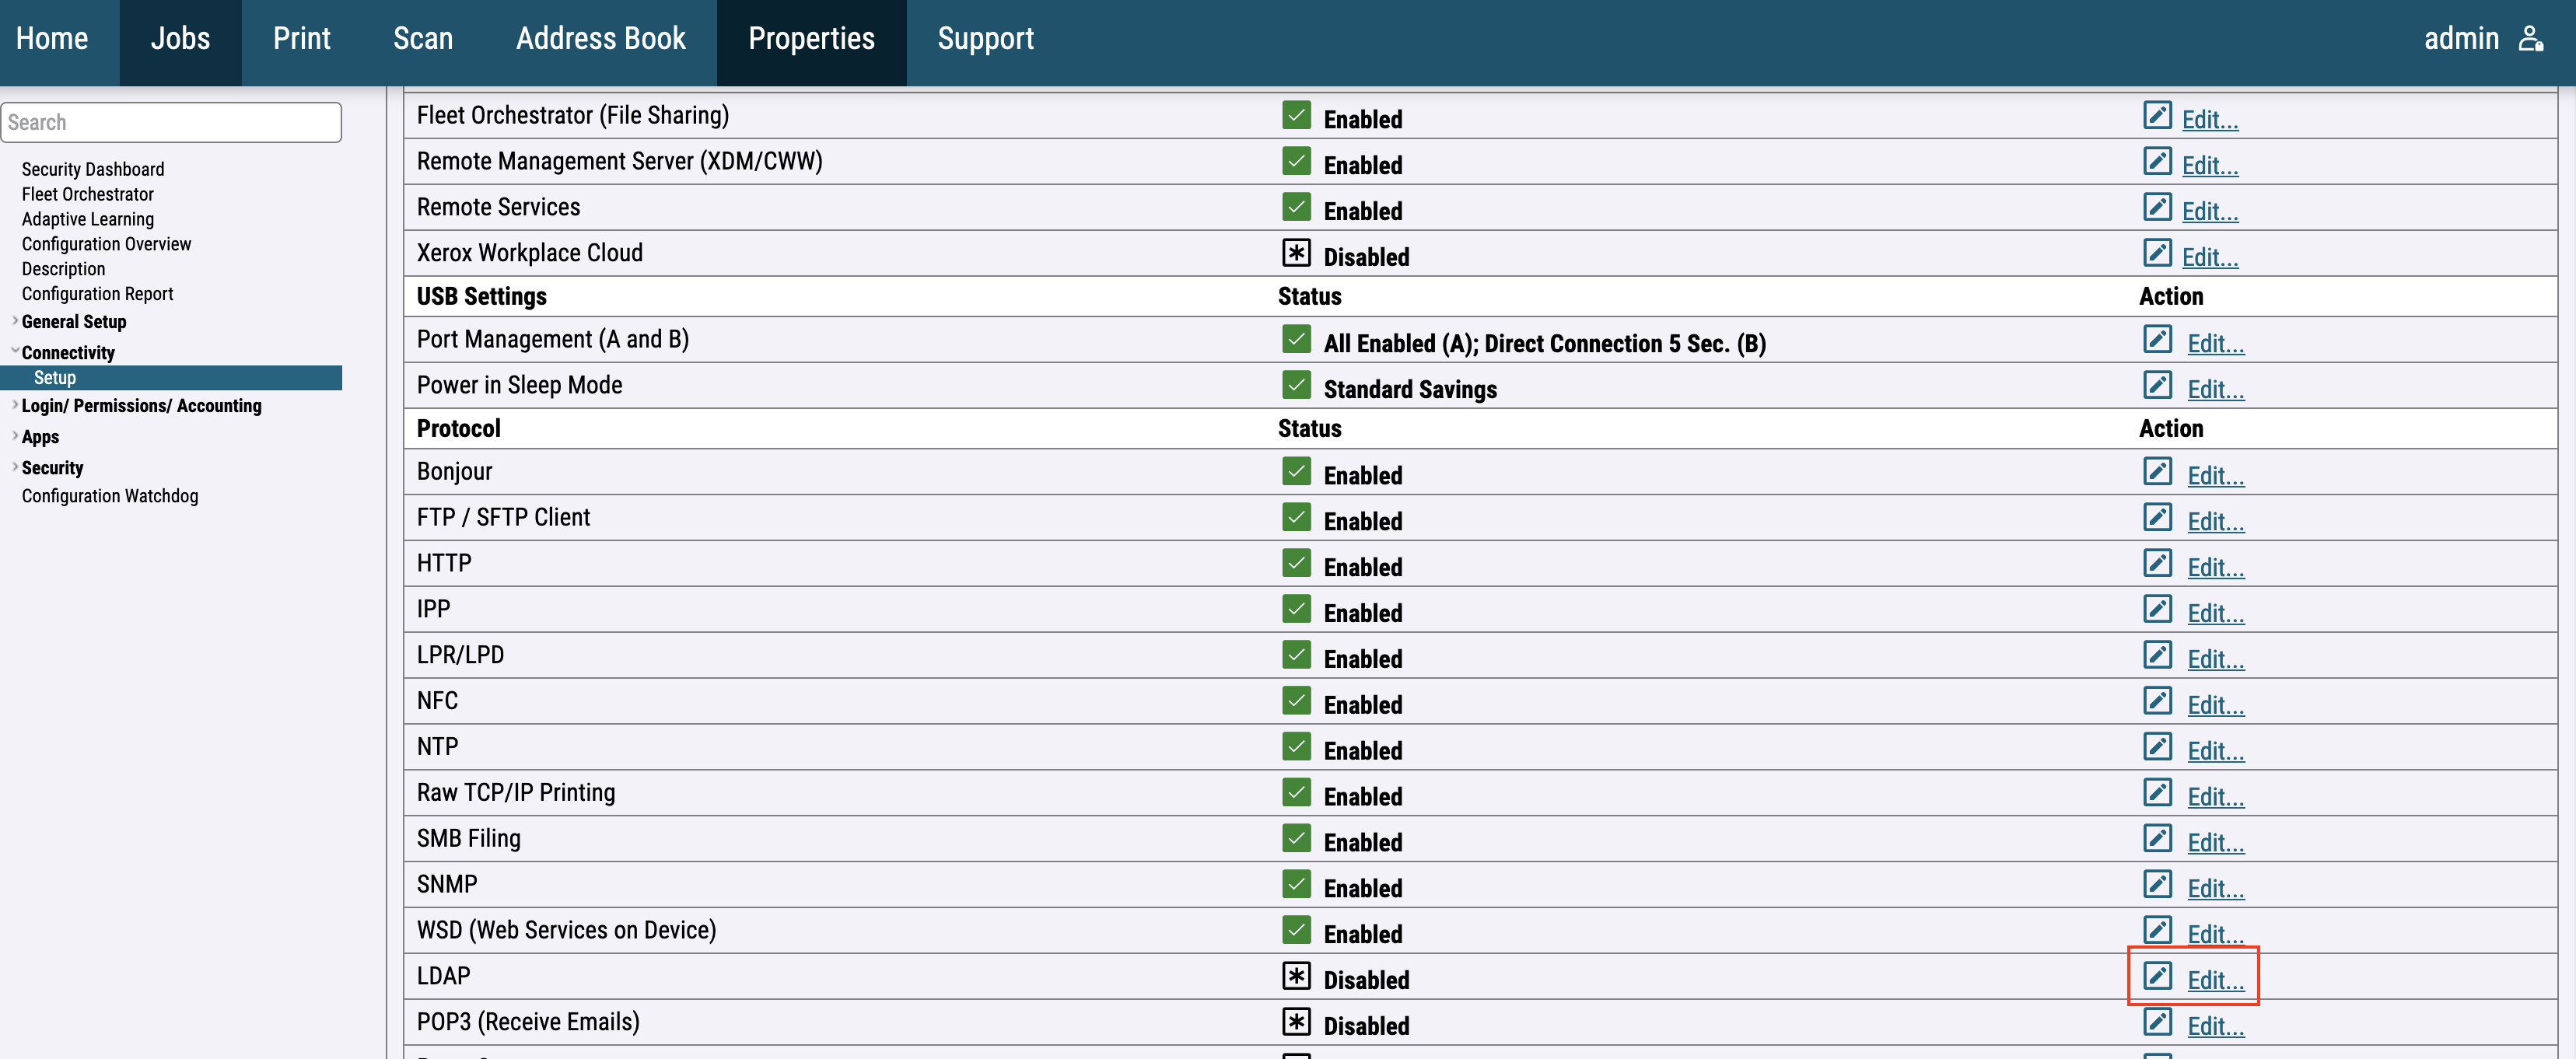Click the Disabled status box for LDAP
This screenshot has width=2576, height=1059.
[x=1296, y=975]
